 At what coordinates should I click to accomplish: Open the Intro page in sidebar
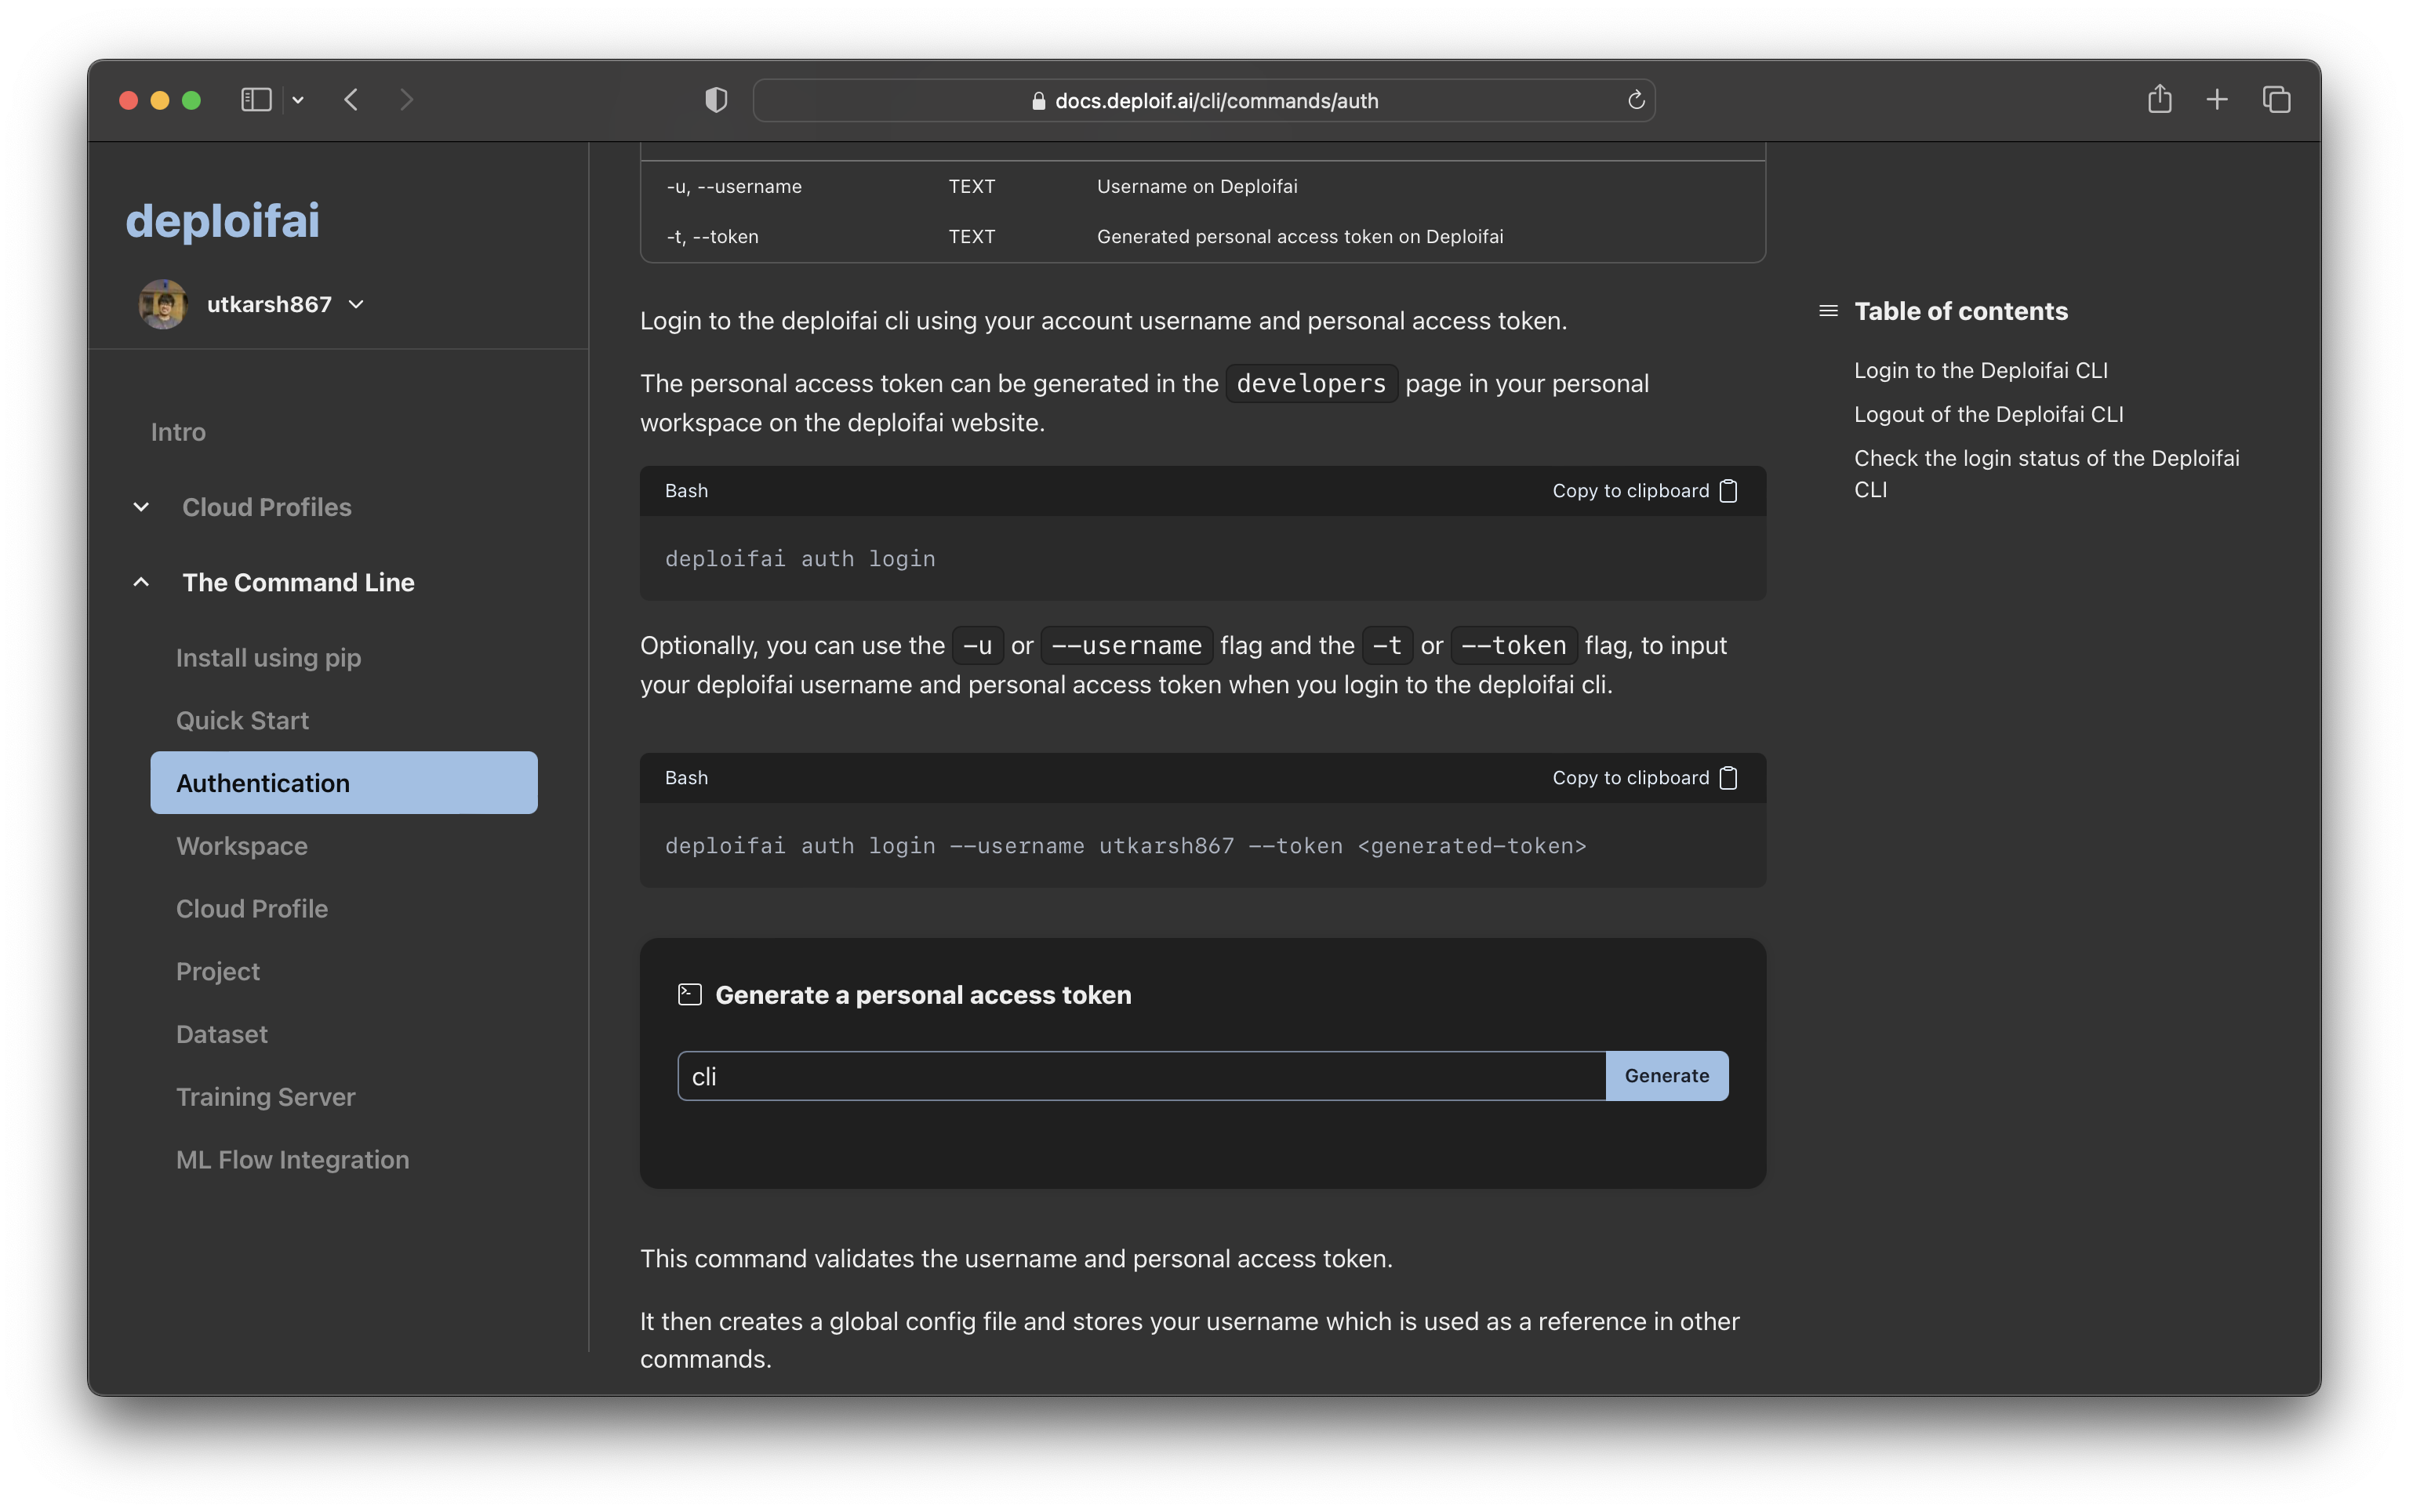tap(178, 432)
